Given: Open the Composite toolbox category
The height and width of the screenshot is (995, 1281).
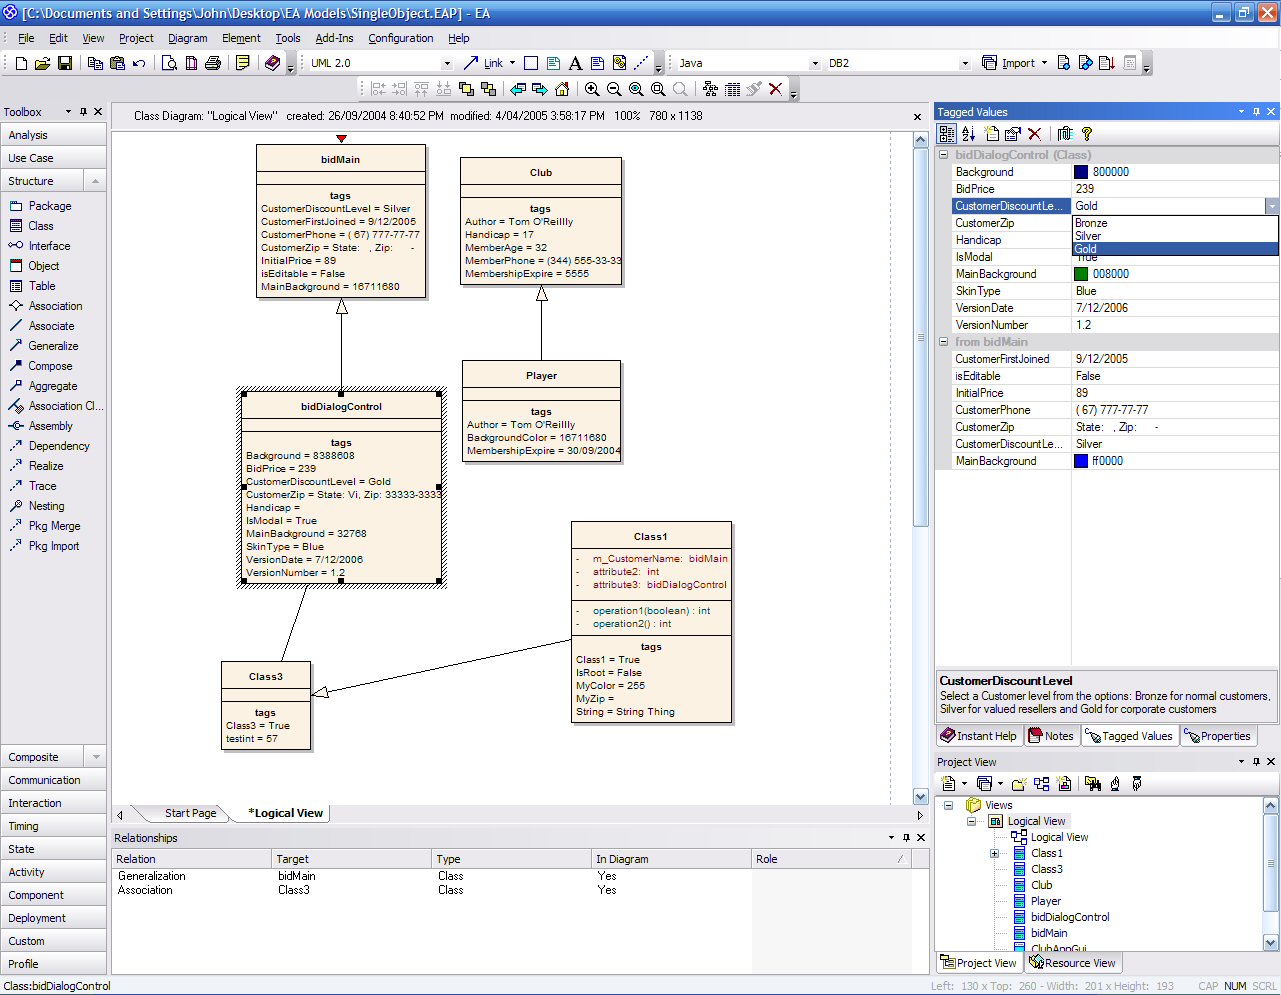Looking at the screenshot, I should (x=53, y=757).
